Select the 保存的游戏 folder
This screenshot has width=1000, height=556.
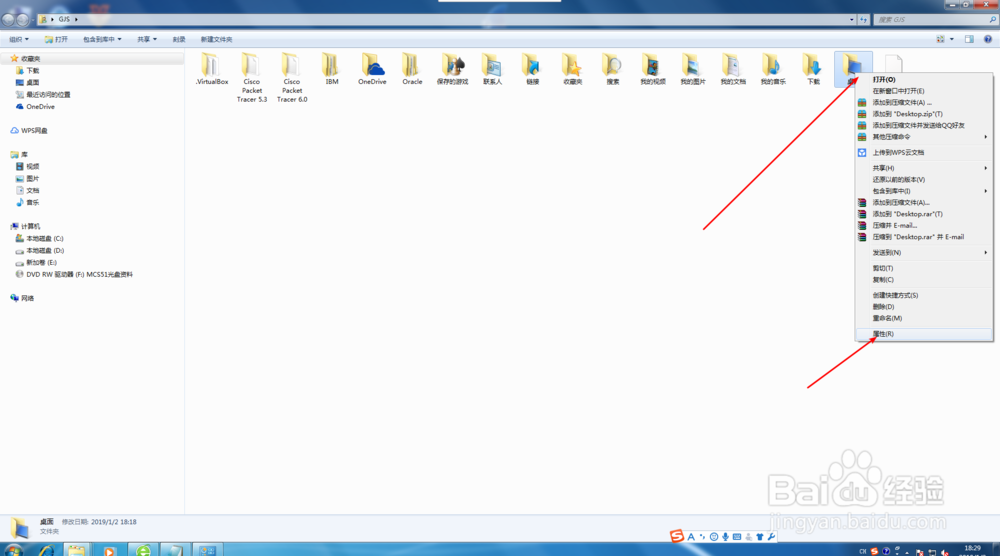click(x=452, y=69)
